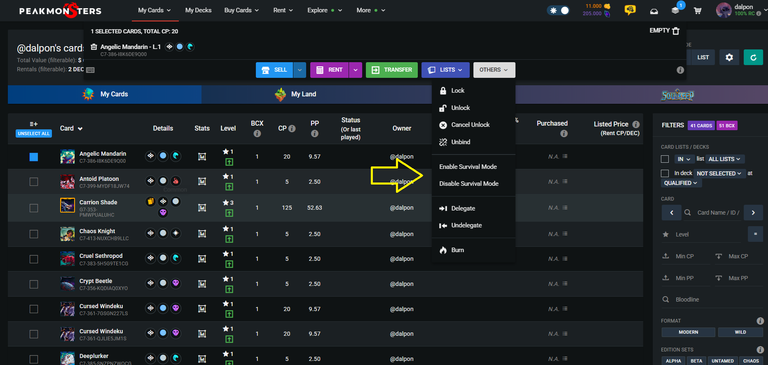Open the yellow chat bubble icon

click(x=630, y=10)
